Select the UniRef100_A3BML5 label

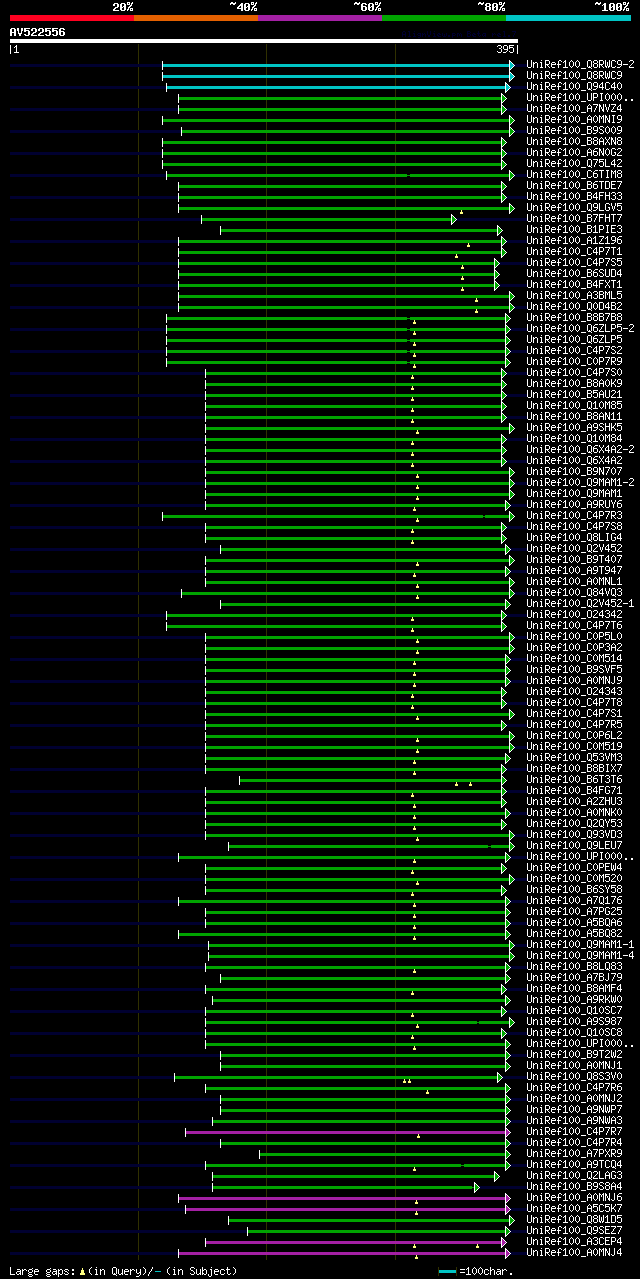(575, 295)
